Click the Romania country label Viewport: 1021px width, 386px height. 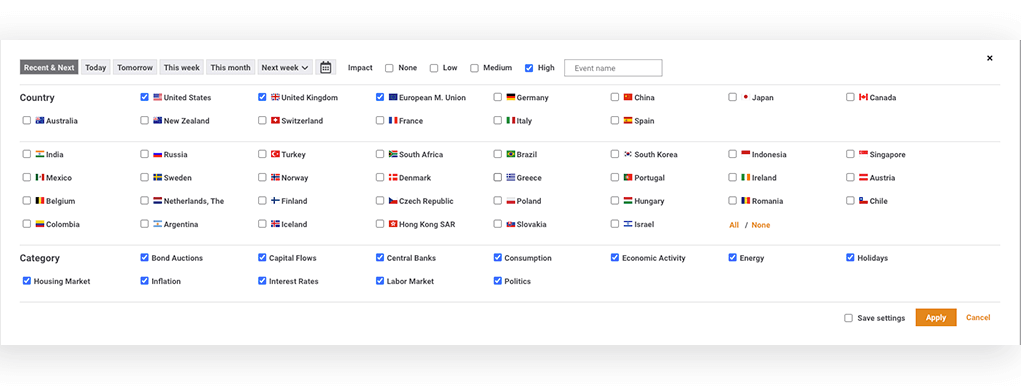(x=768, y=201)
